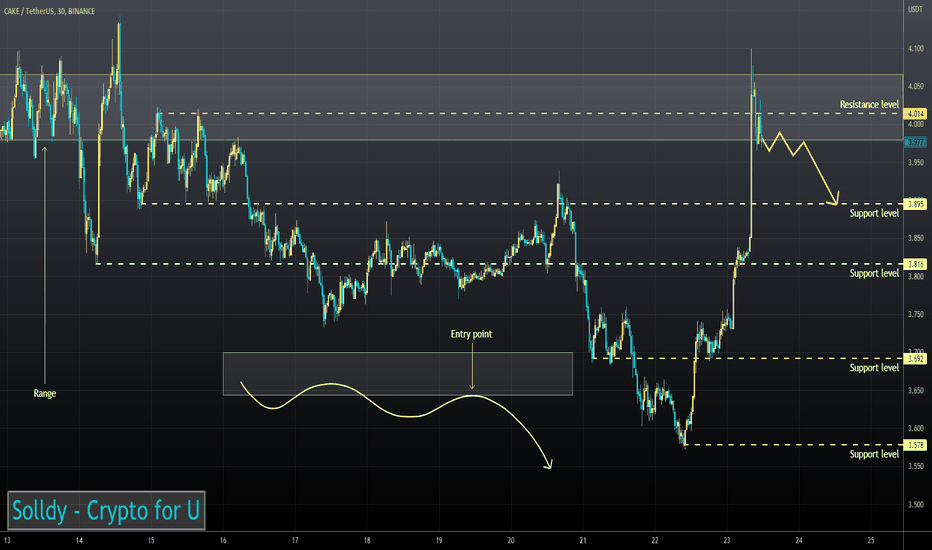
Task: Click the 3.750 price axis label
Action: pos(916,314)
